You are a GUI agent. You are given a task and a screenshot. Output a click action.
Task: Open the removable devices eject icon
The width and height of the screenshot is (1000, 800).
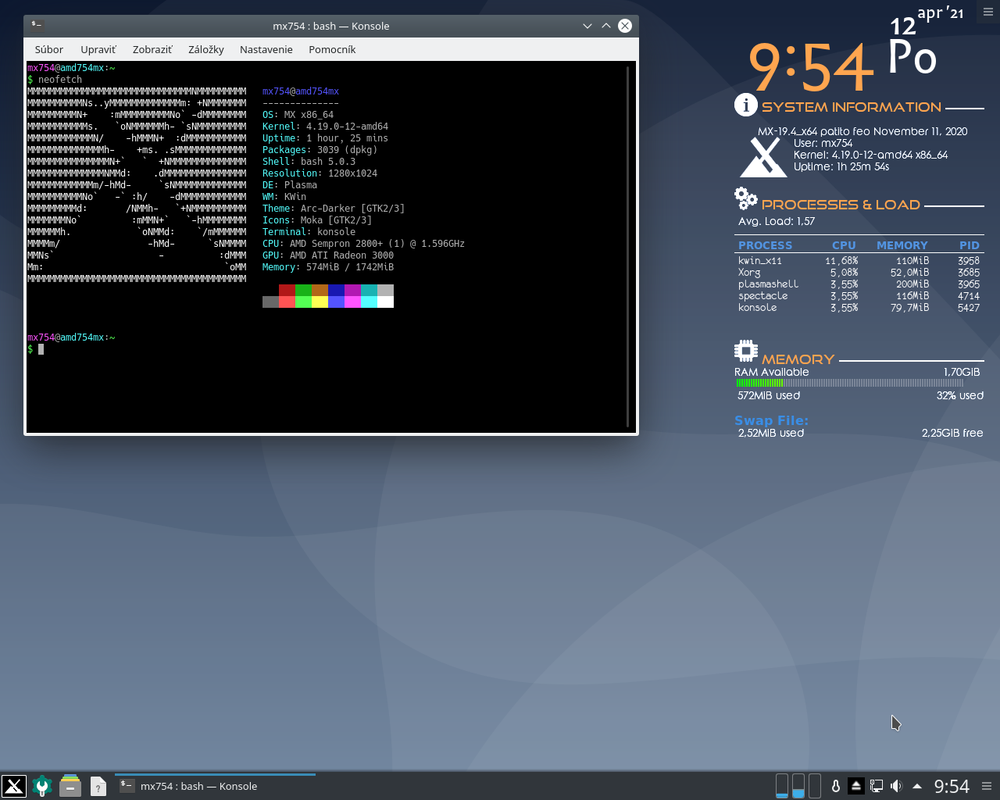click(x=856, y=786)
